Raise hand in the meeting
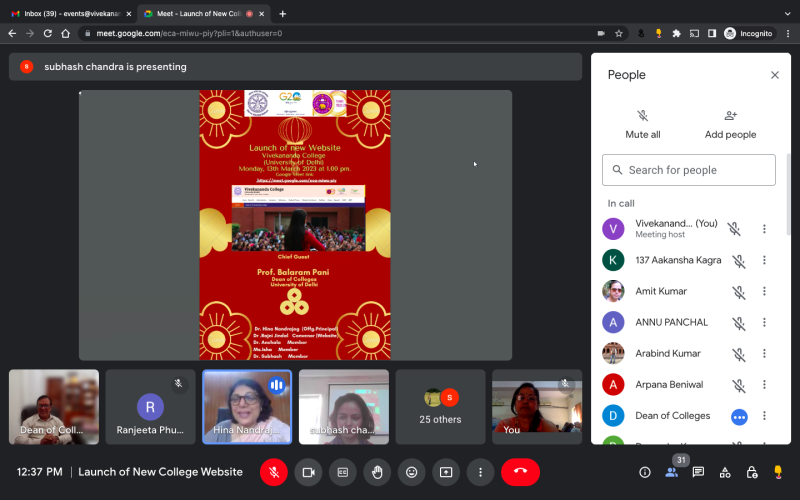800x500 pixels. pos(377,472)
